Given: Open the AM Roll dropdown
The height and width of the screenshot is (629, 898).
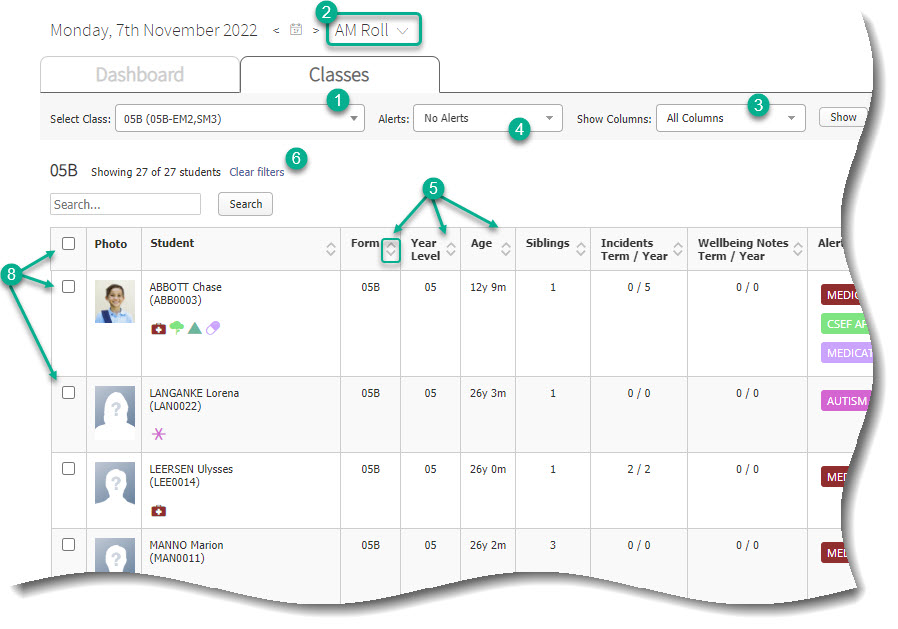Looking at the screenshot, I should click(373, 30).
